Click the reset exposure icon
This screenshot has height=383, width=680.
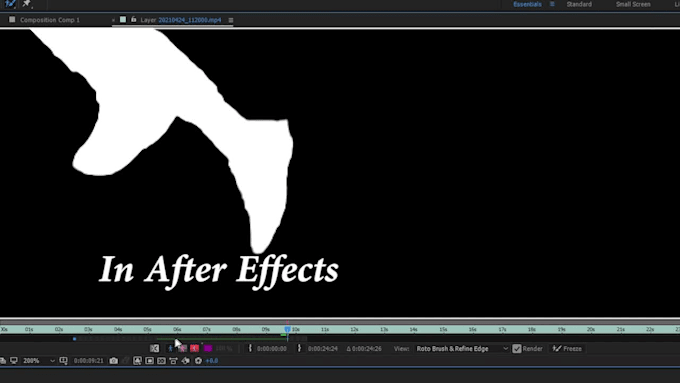(198, 361)
